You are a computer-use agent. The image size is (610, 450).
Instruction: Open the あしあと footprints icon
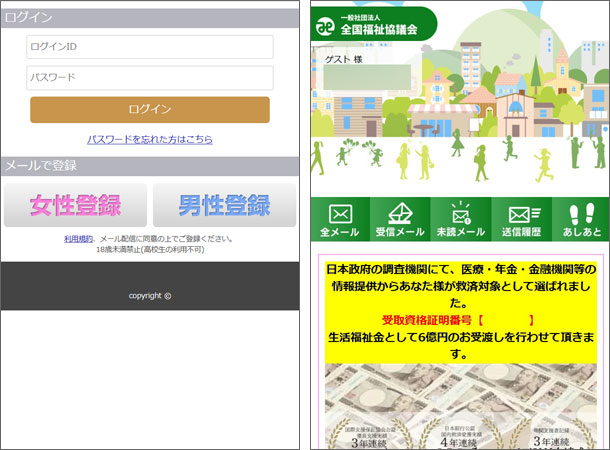[581, 220]
